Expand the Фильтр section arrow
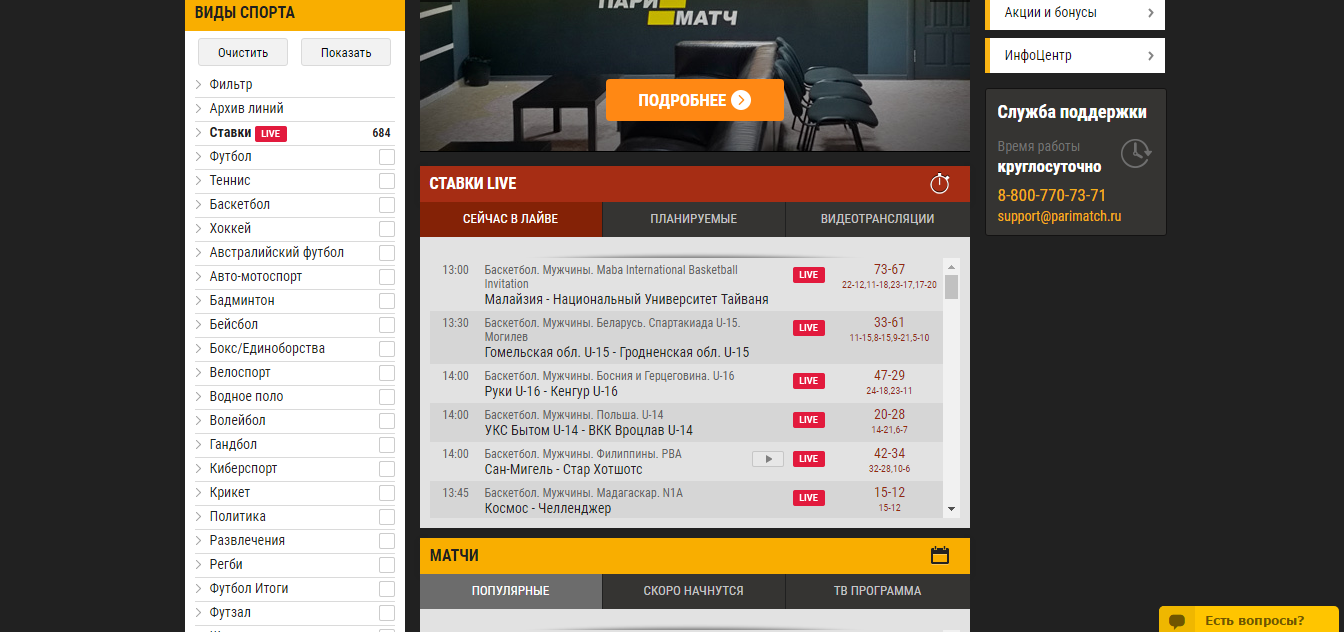Screen dimensions: 1344x632 (198, 85)
